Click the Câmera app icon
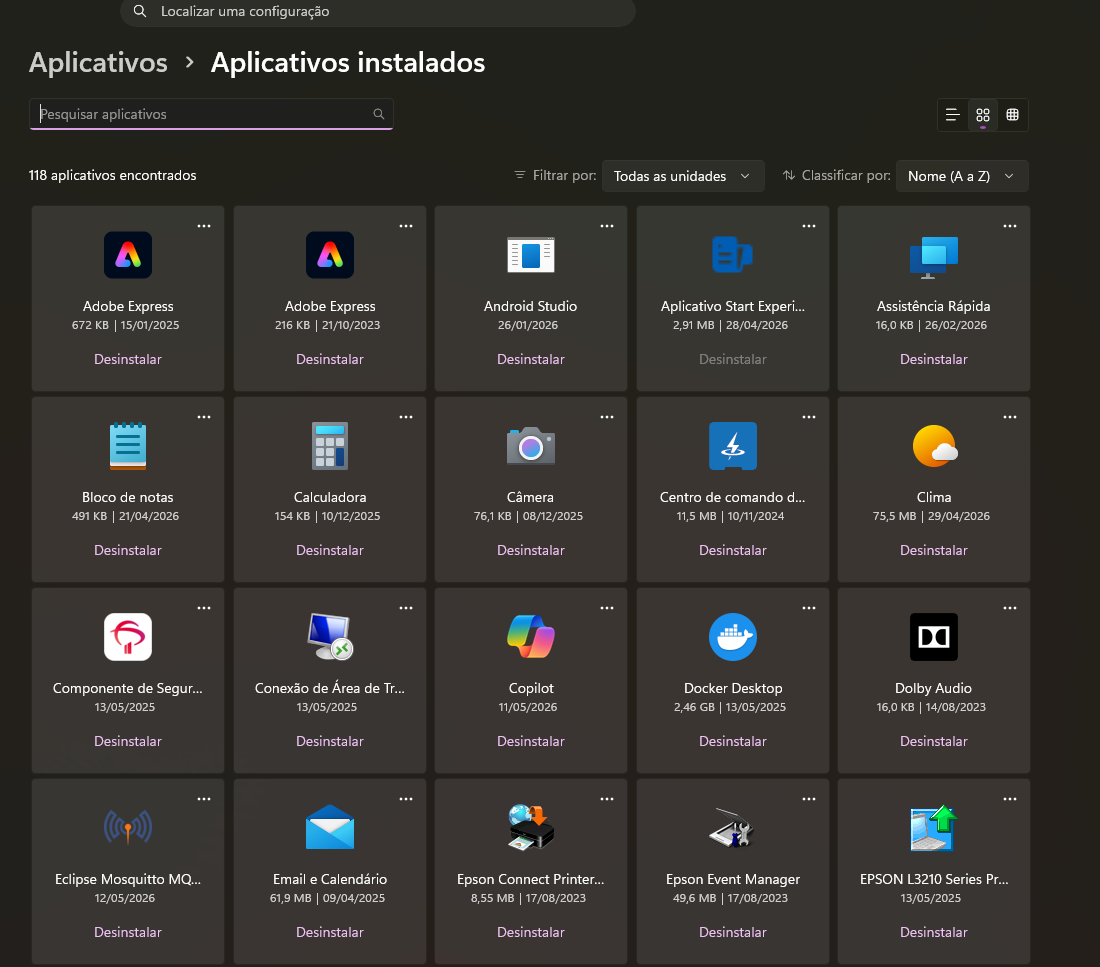 pos(530,446)
